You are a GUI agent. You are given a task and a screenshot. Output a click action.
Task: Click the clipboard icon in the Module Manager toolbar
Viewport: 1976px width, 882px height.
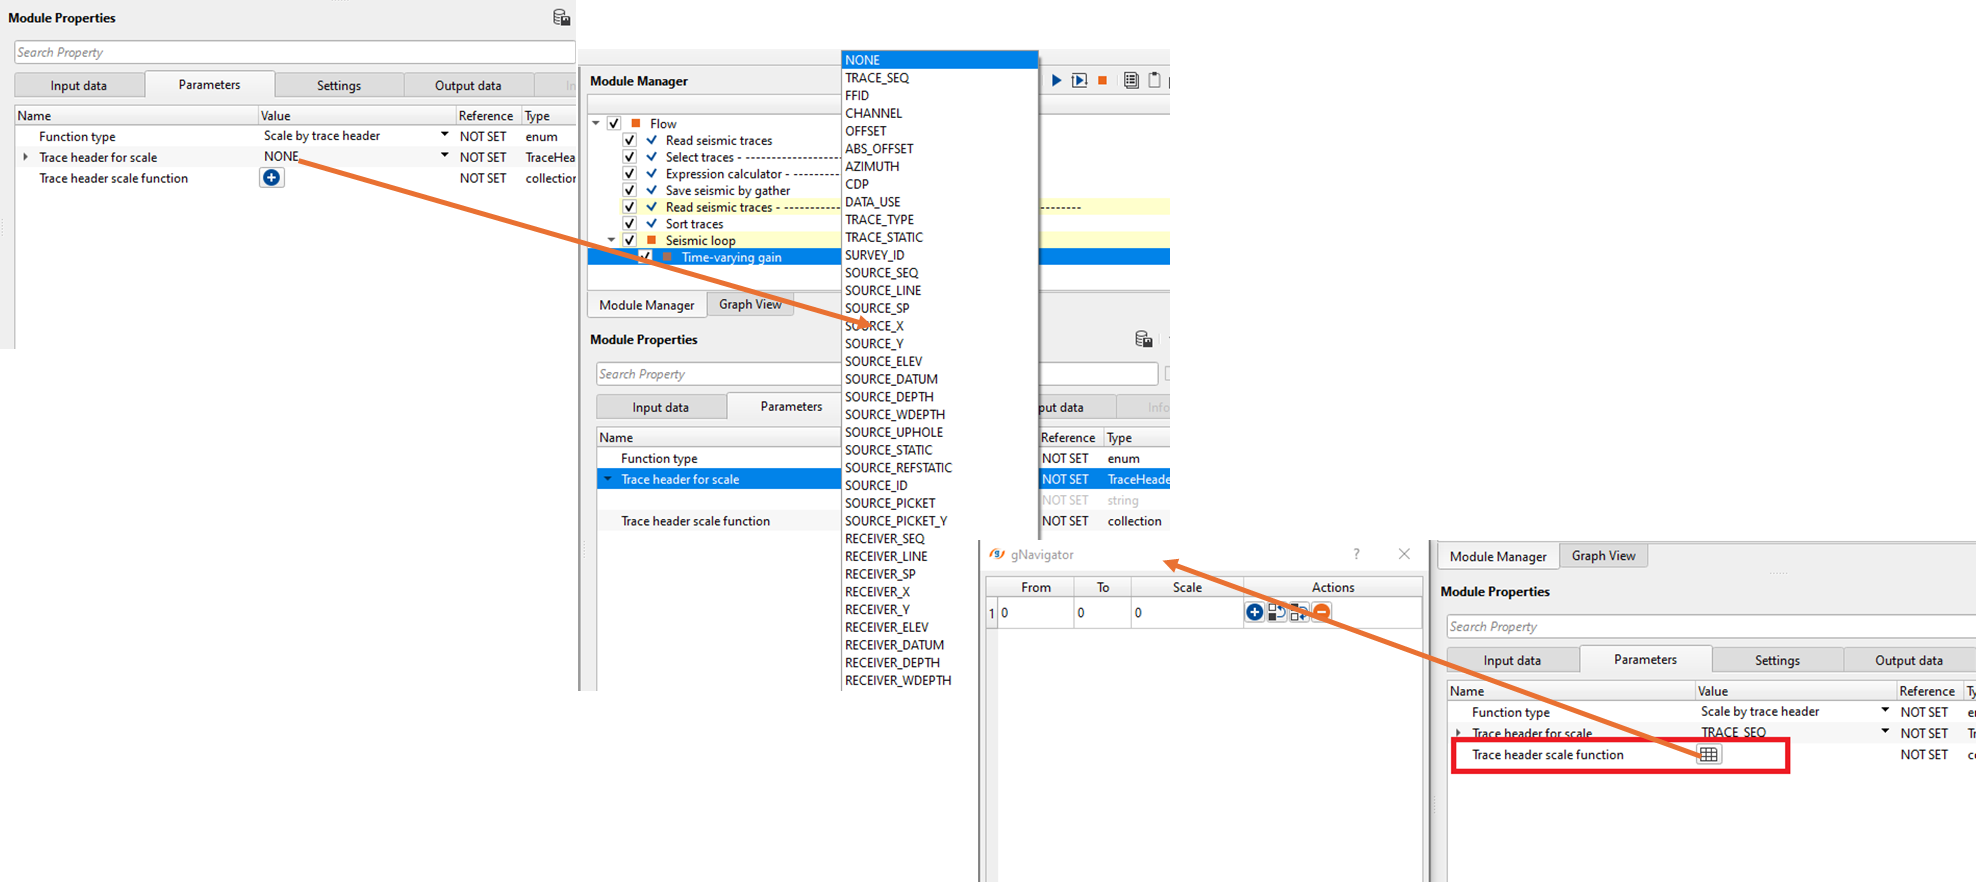(x=1154, y=80)
